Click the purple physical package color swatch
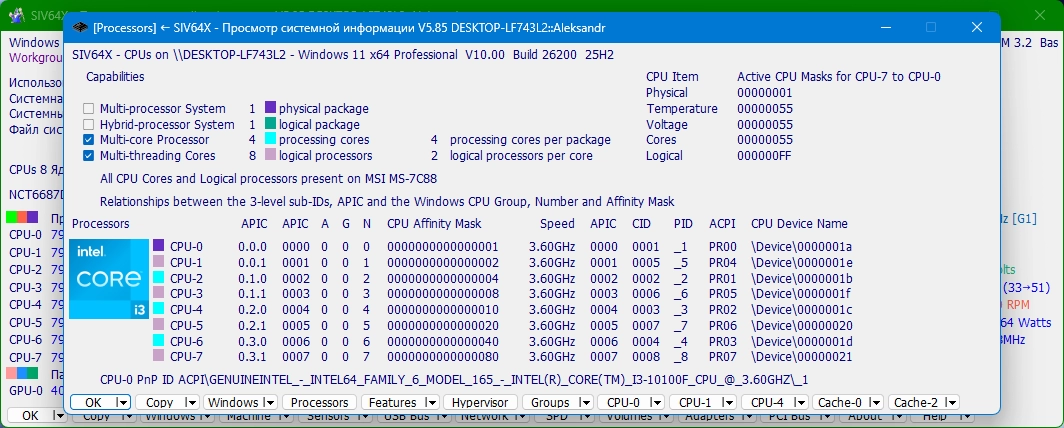Screen dimensions: 1064x428 [x=270, y=108]
